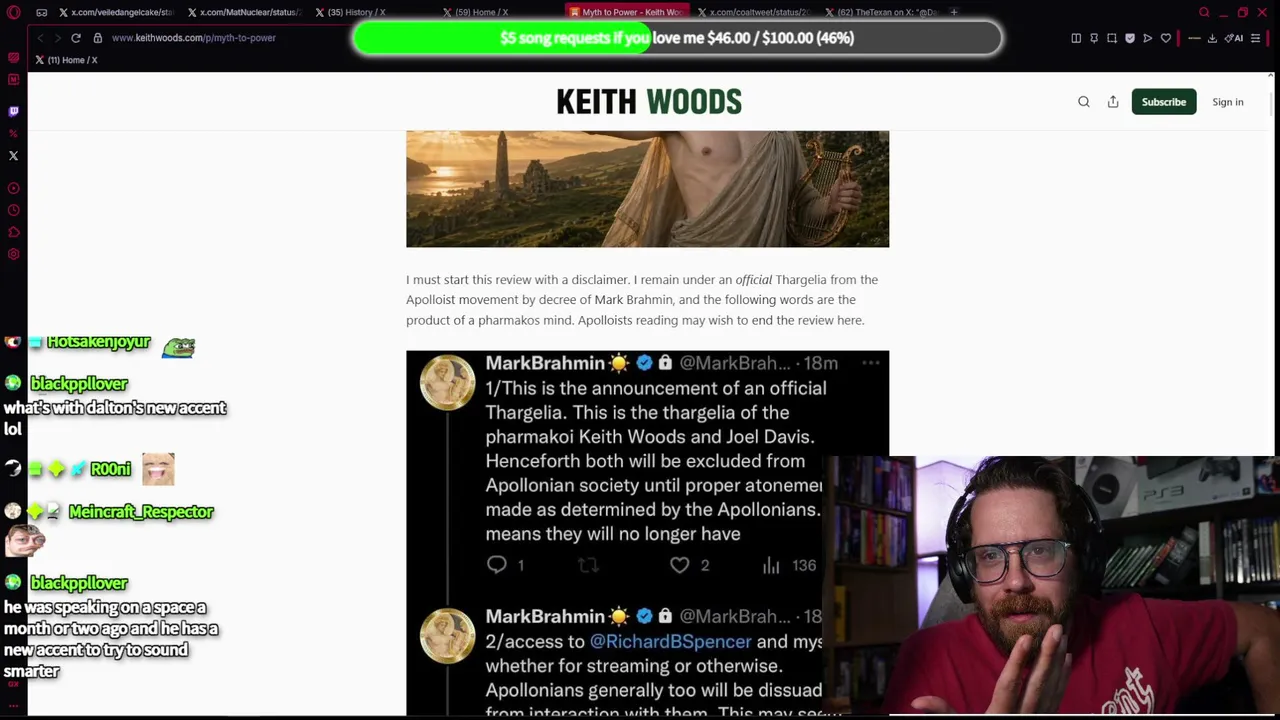Click chat username R00ni
The image size is (1280, 720).
click(x=110, y=469)
